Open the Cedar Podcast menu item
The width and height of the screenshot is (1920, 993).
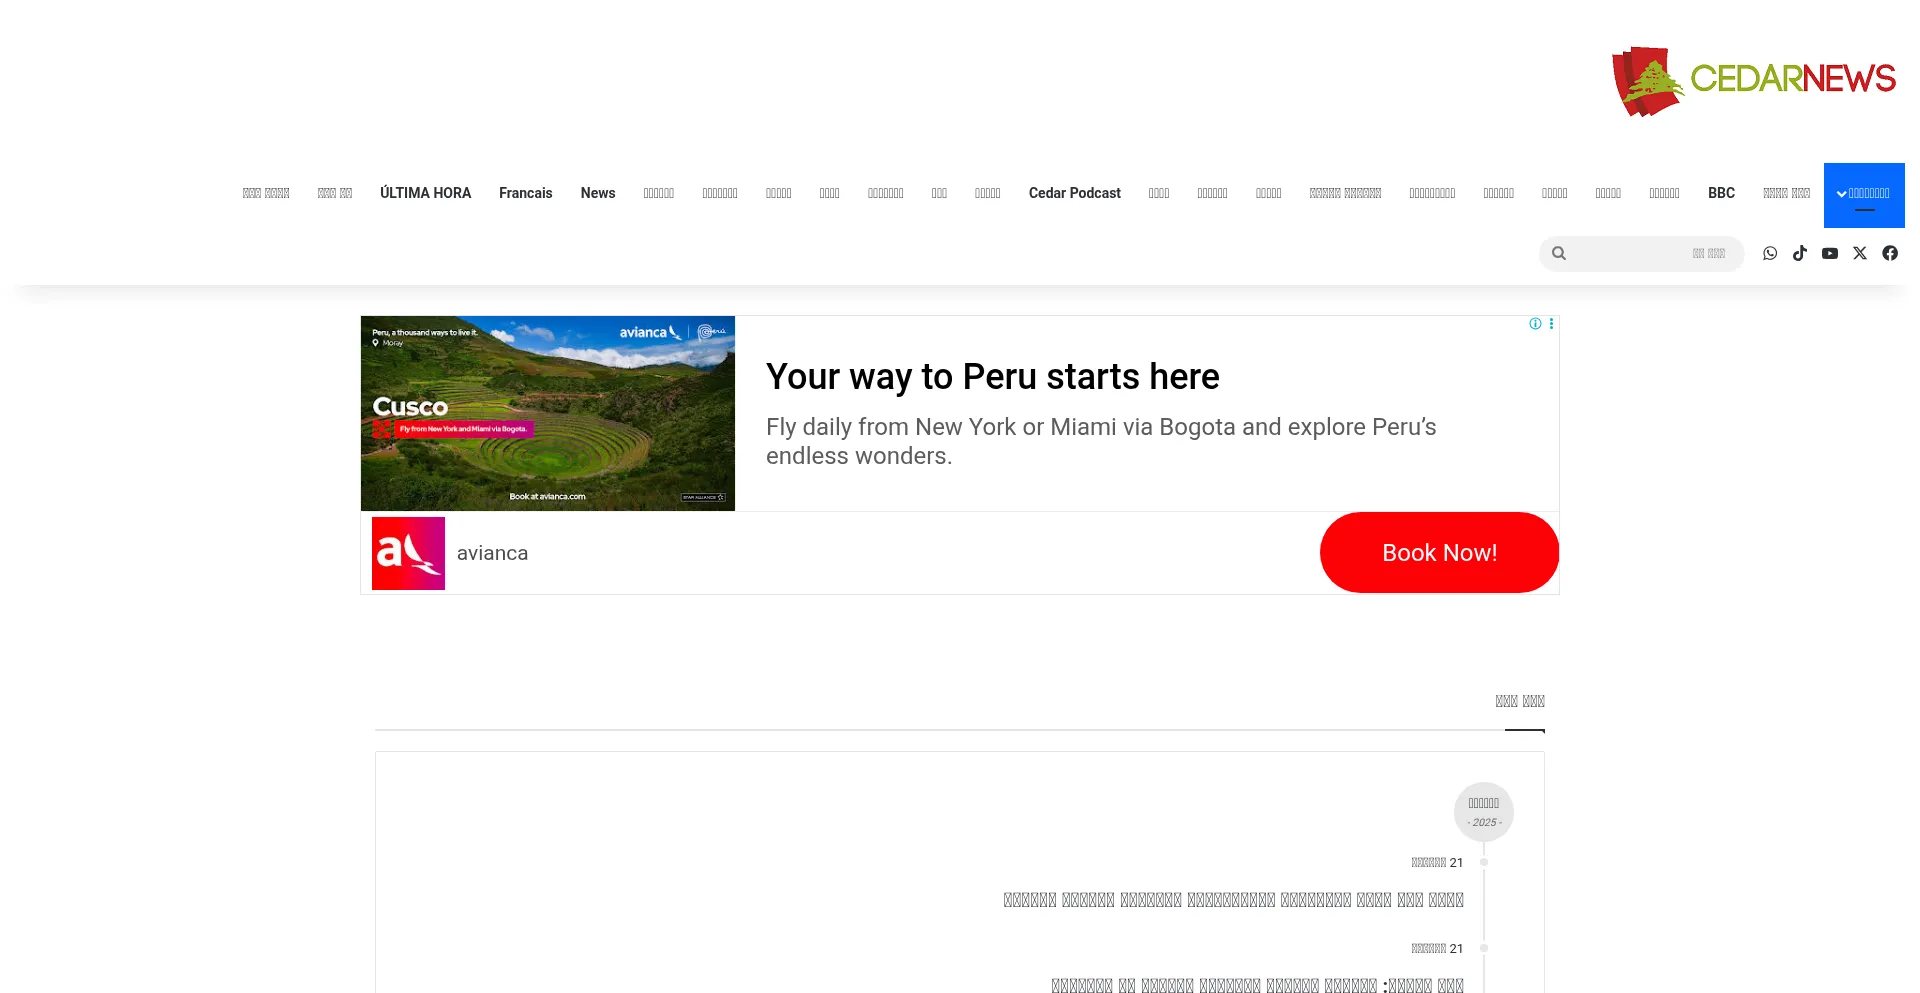click(1075, 193)
